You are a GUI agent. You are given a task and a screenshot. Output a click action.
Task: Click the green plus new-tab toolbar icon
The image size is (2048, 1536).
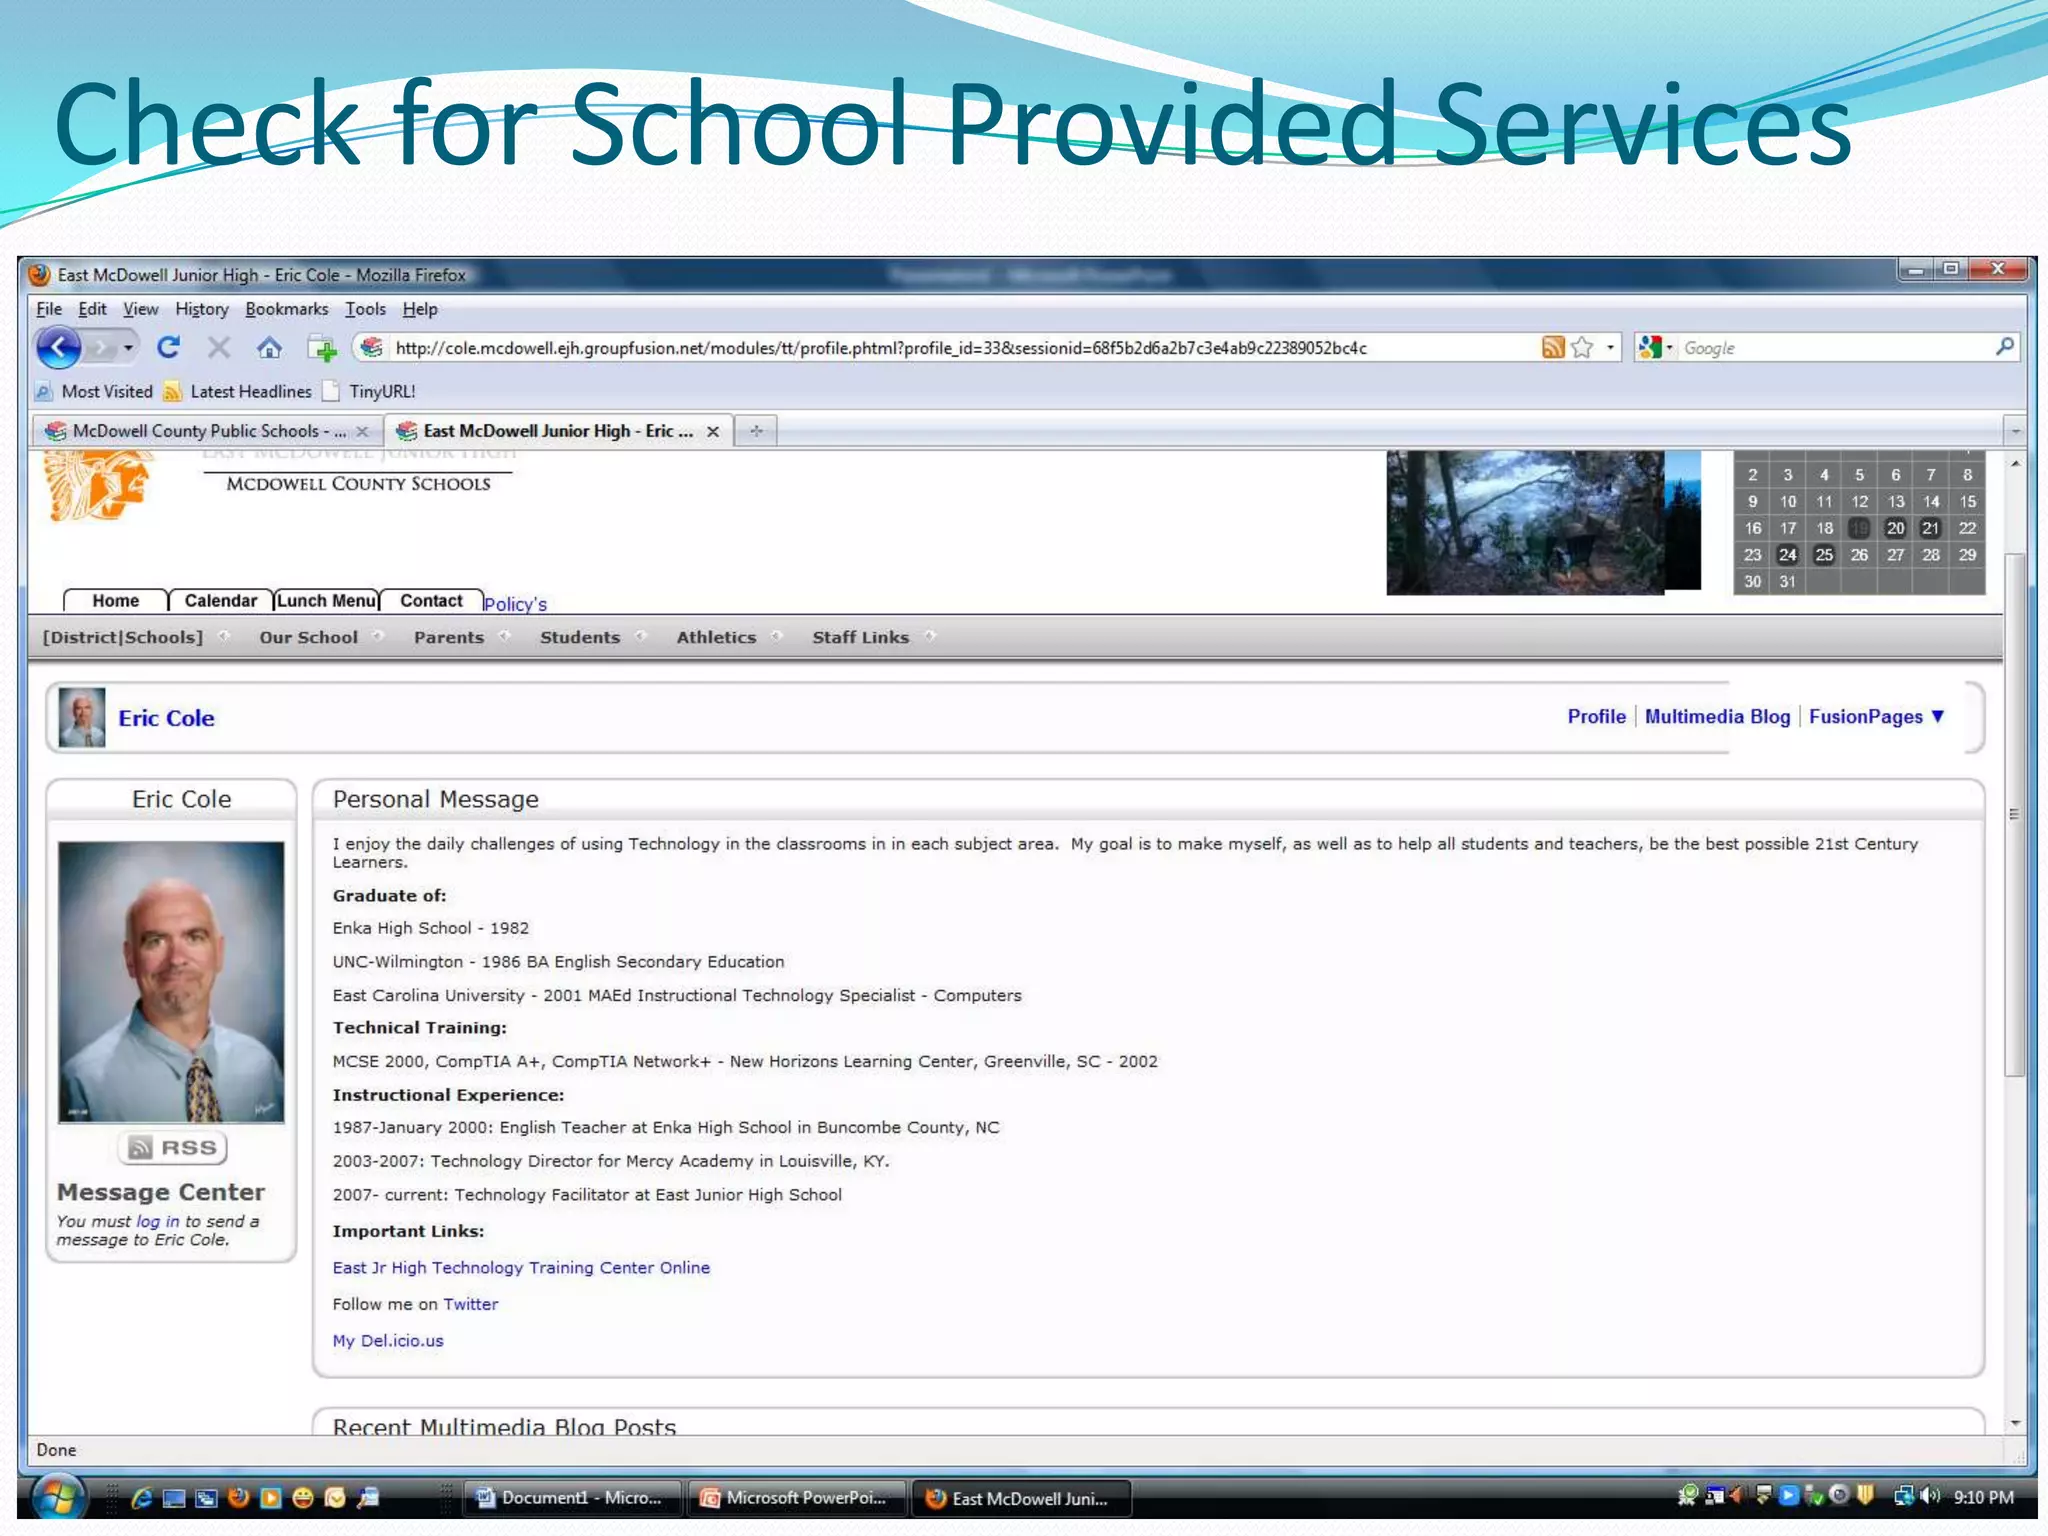[x=322, y=349]
